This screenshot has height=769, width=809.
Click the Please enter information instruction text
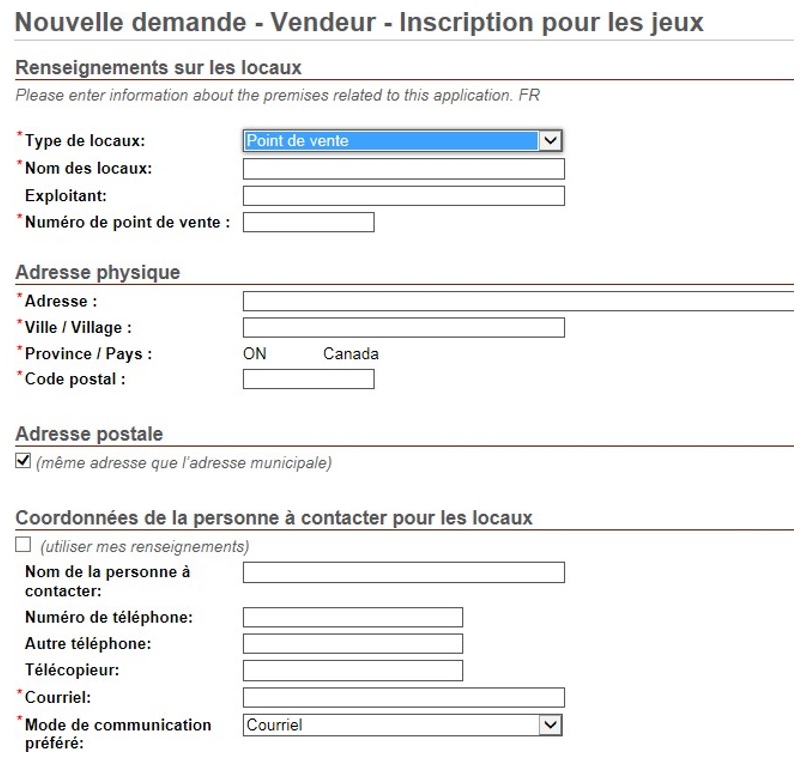pyautogui.click(x=278, y=95)
